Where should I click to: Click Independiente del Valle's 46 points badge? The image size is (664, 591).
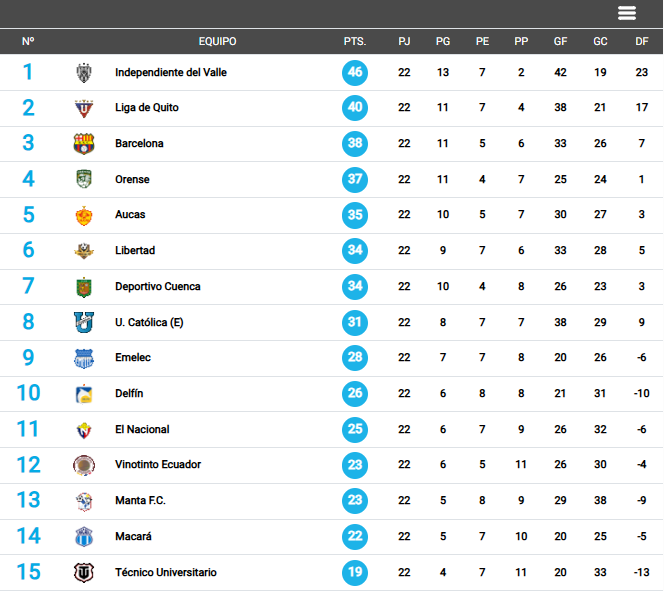point(355,72)
